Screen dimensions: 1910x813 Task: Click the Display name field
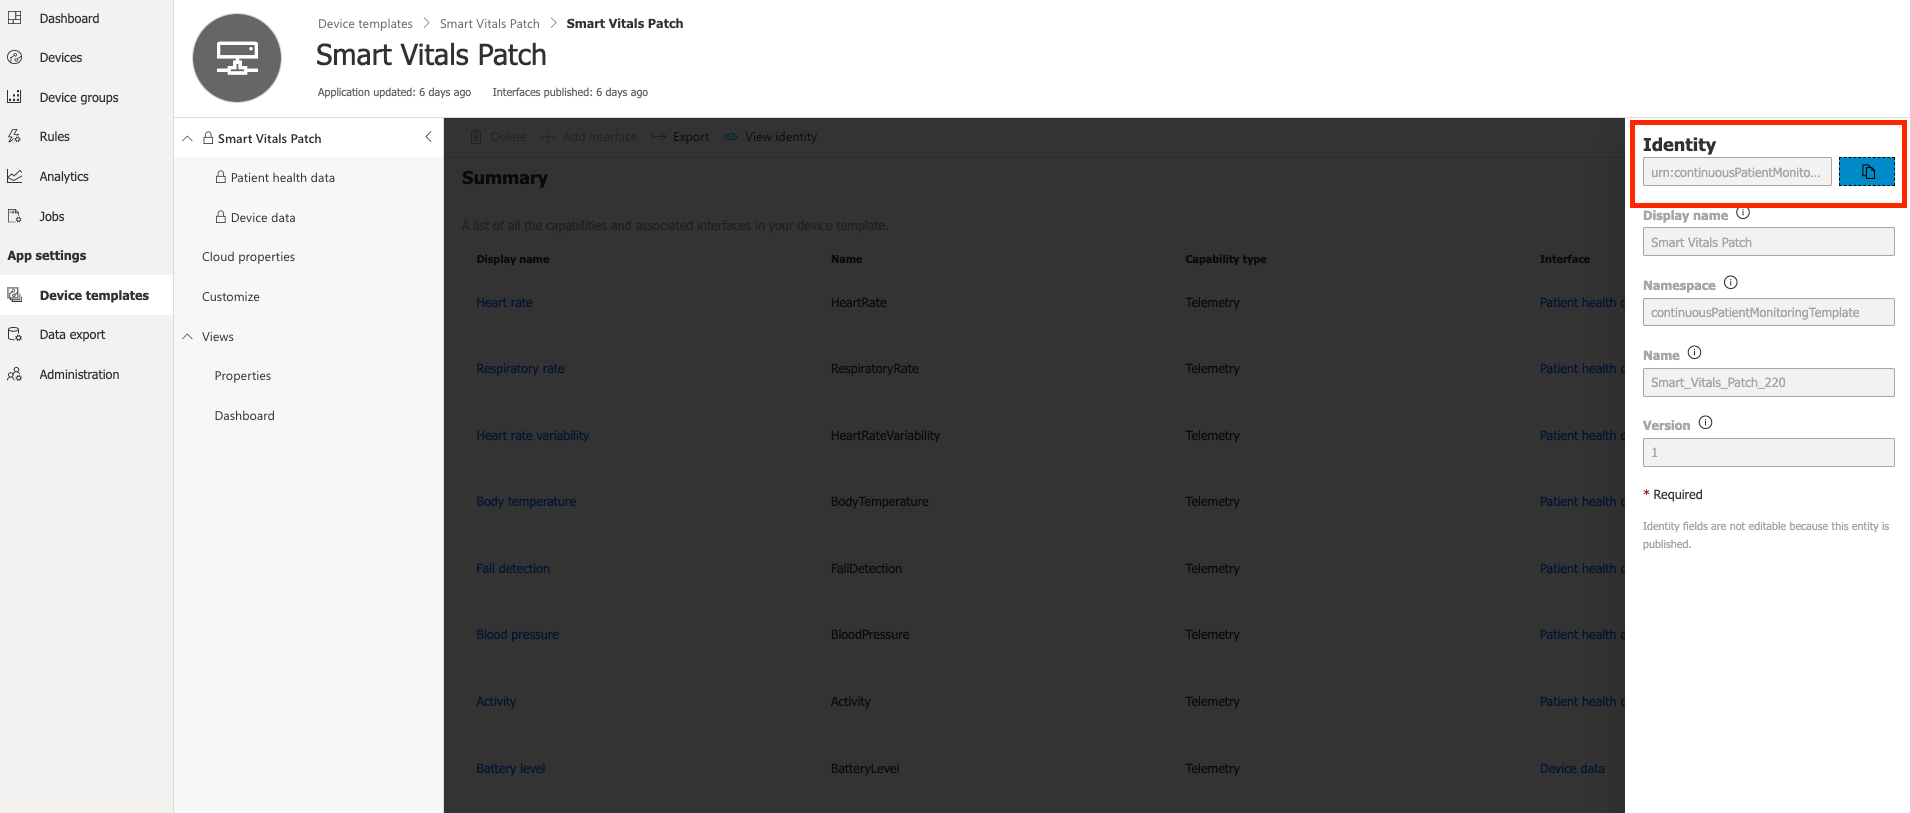(x=1768, y=242)
